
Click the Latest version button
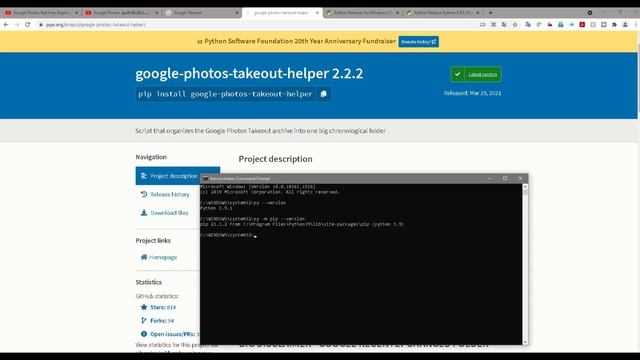476,74
